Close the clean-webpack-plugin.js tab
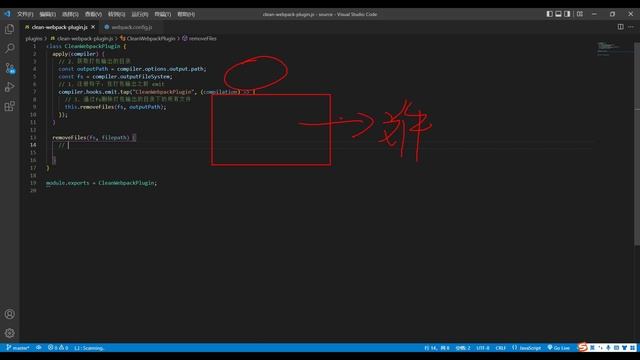Screen dimensions: 640x360 (93, 27)
